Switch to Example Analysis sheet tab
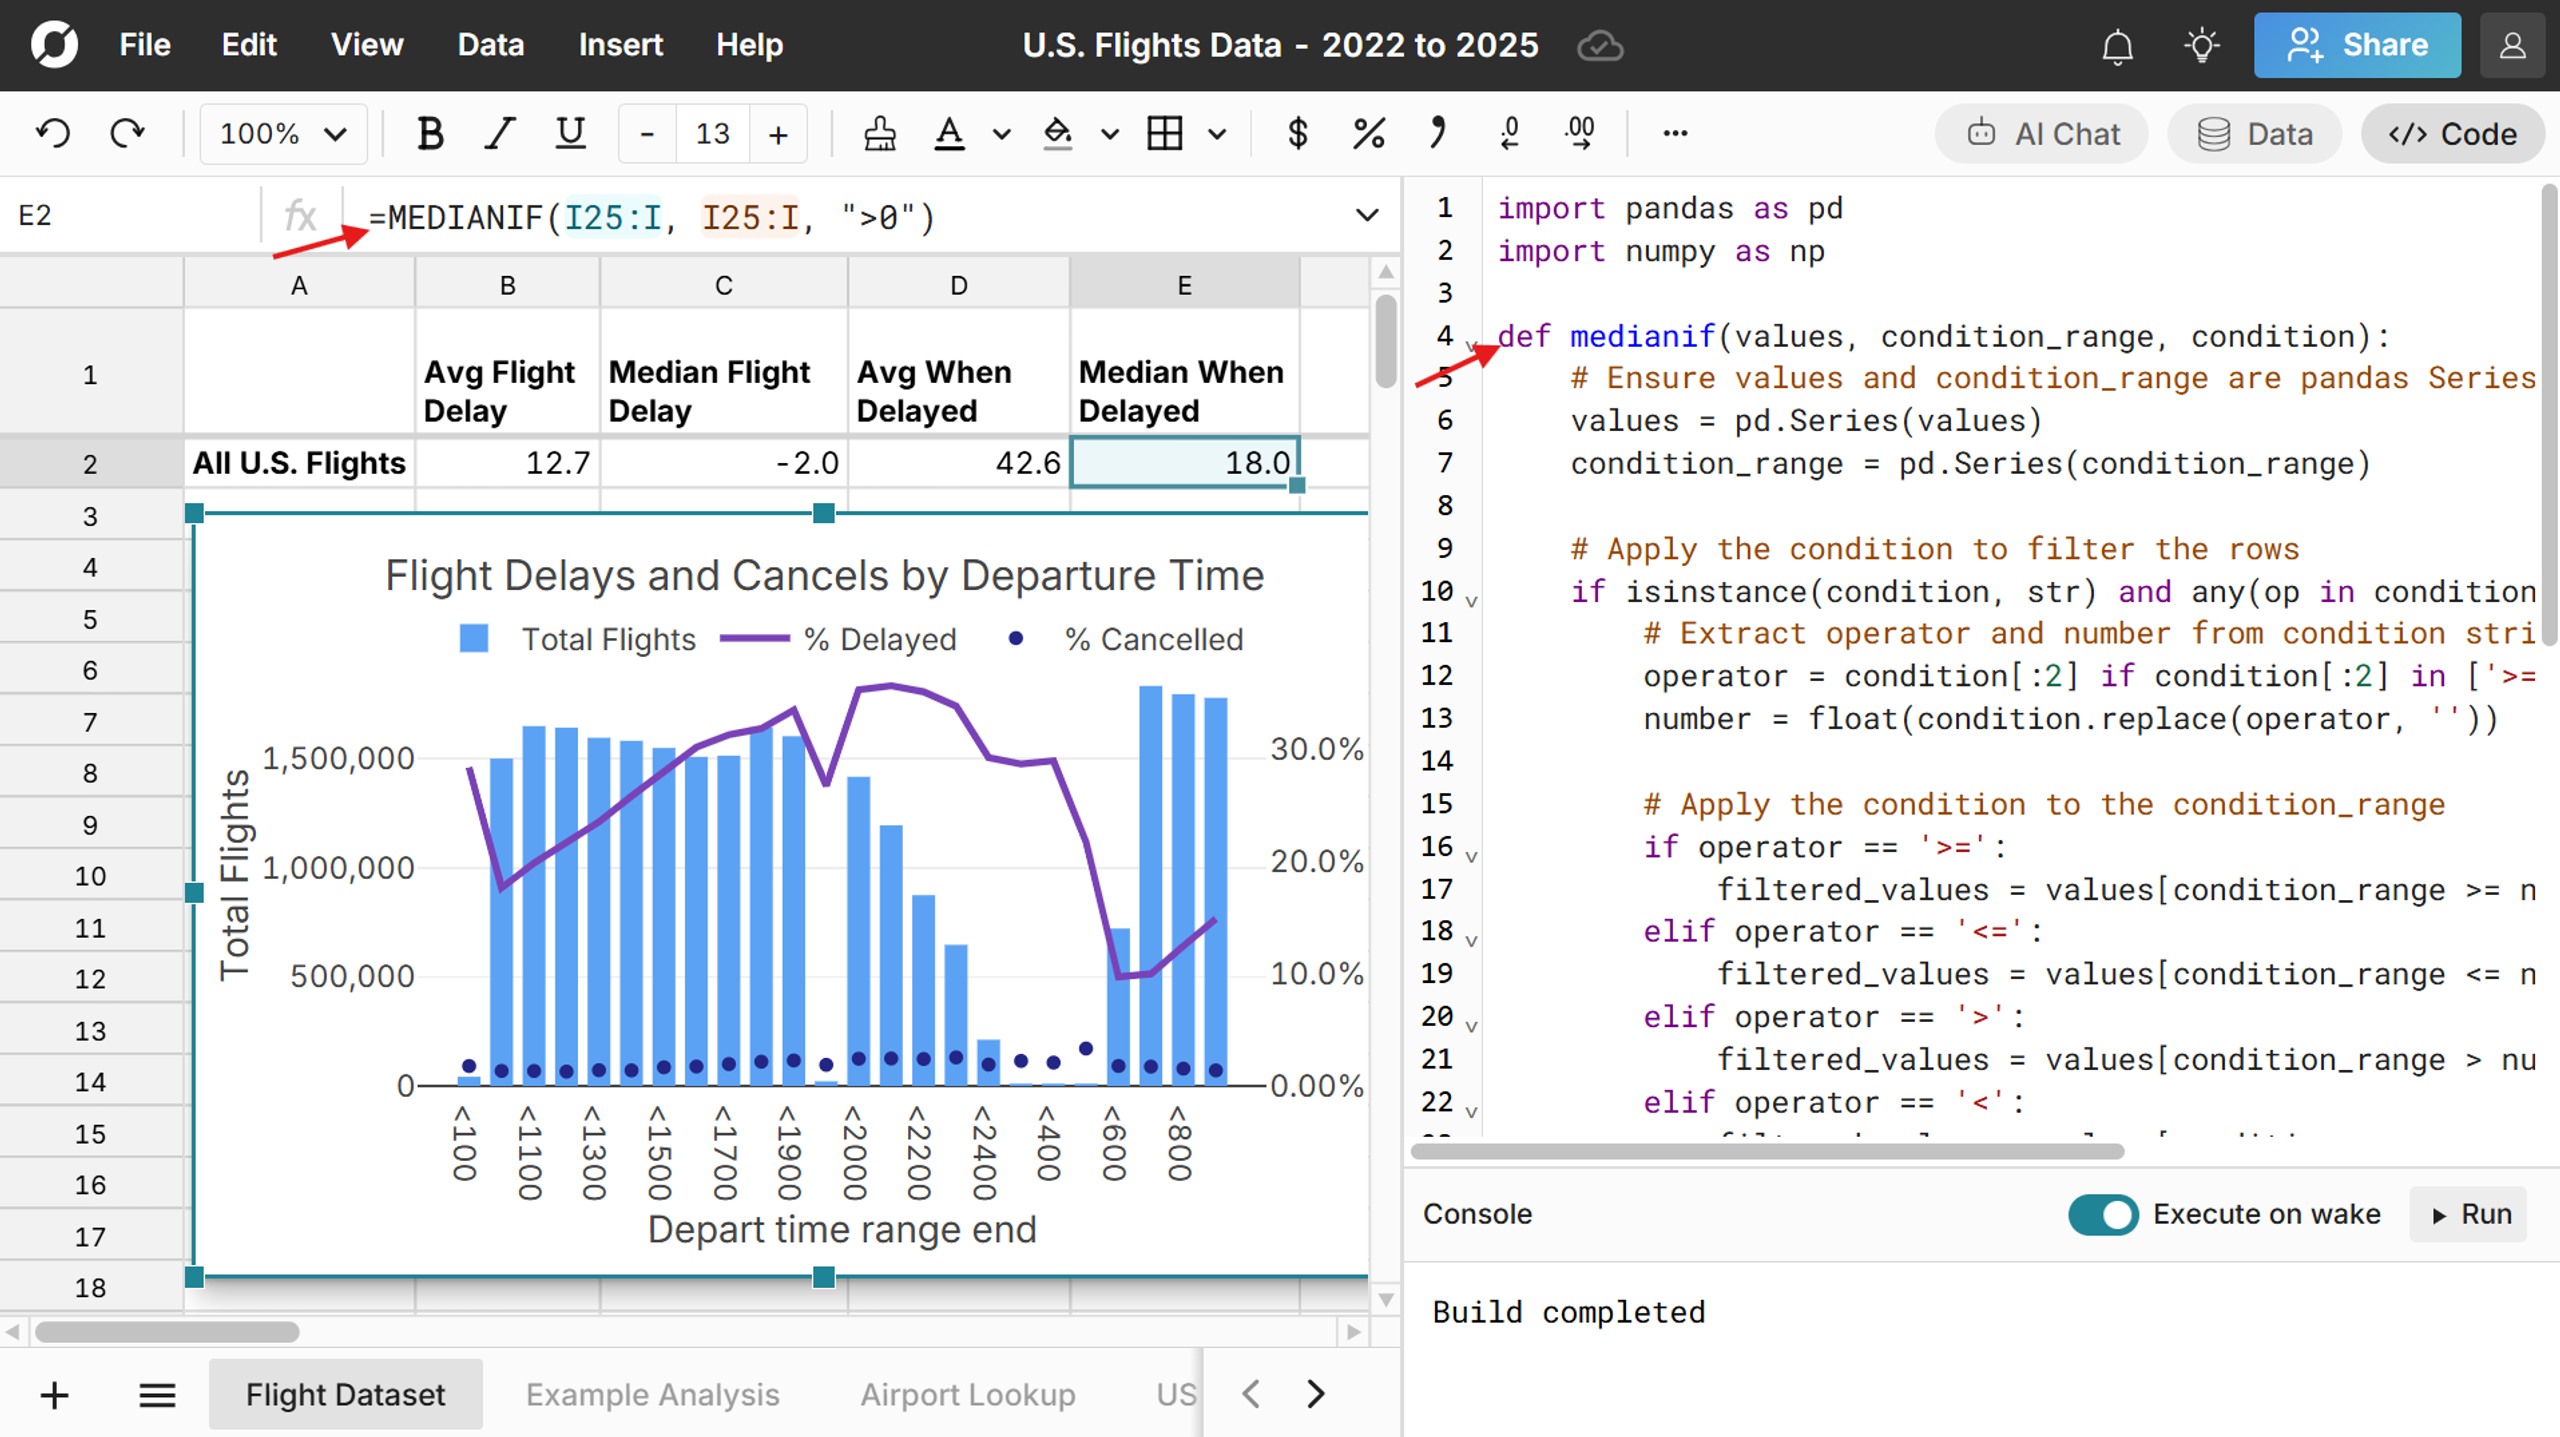Viewport: 2560px width, 1437px height. pyautogui.click(x=652, y=1394)
